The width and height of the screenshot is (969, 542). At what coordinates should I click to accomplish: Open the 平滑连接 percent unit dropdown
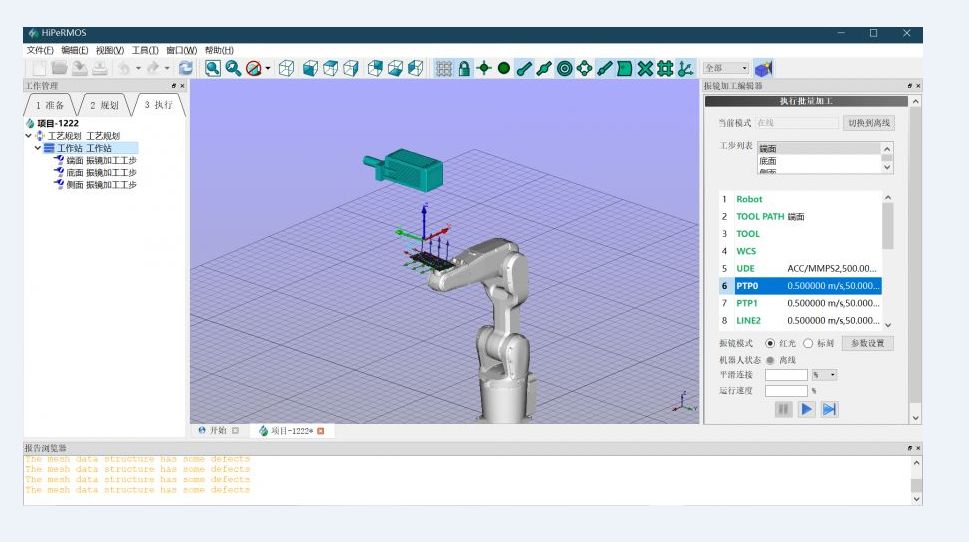point(824,375)
